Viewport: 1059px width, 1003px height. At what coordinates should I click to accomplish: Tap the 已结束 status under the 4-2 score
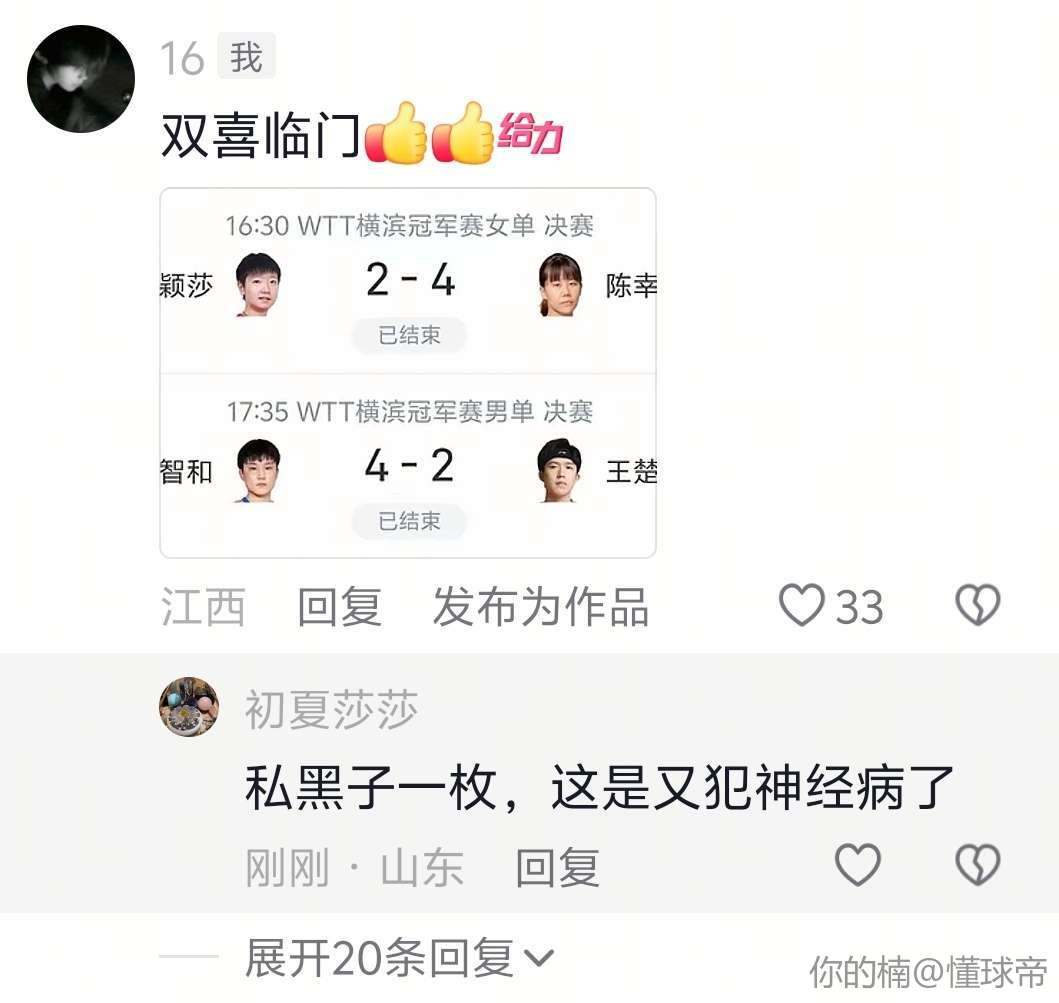point(409,521)
